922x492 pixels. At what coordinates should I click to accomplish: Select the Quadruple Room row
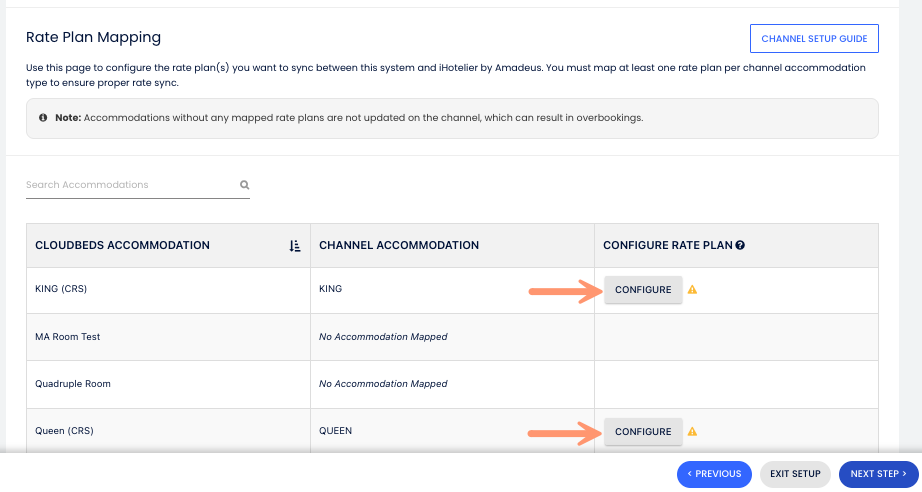pos(73,384)
